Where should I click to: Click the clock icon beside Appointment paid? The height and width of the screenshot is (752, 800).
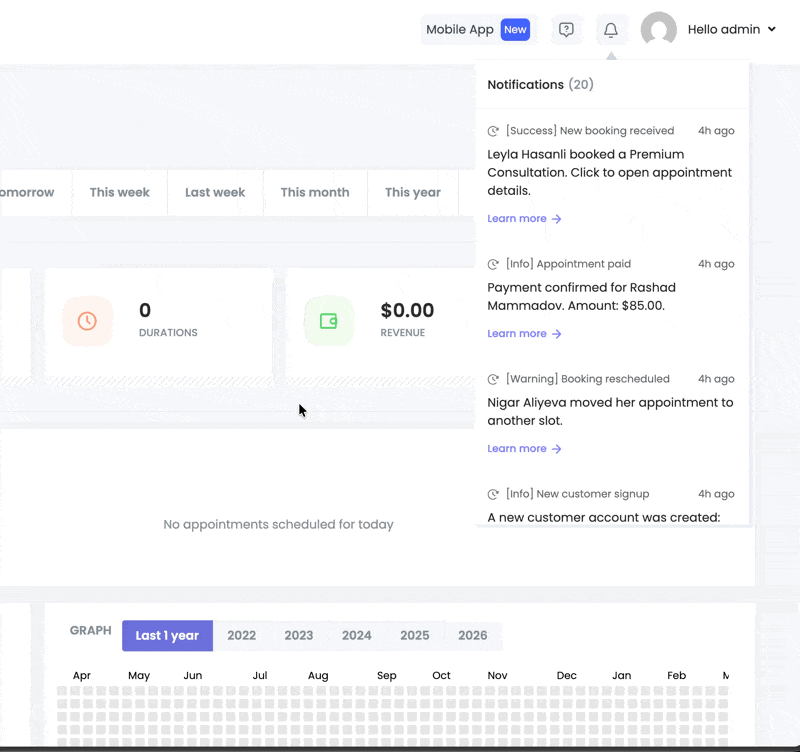pyautogui.click(x=493, y=264)
